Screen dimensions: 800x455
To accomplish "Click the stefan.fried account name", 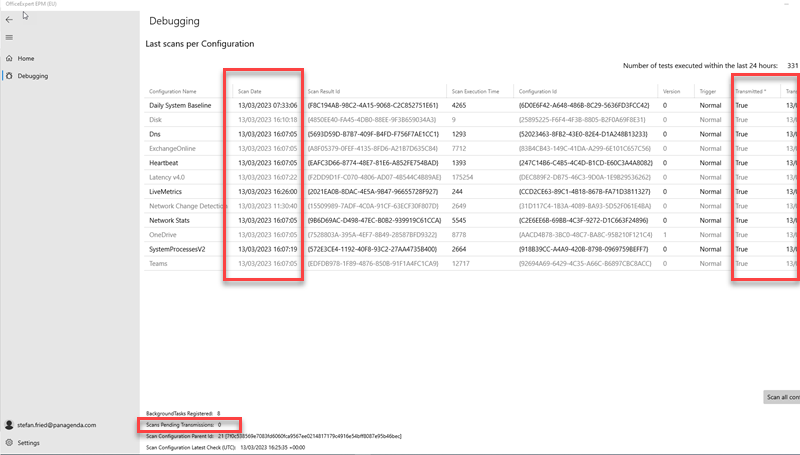I will tap(59, 425).
